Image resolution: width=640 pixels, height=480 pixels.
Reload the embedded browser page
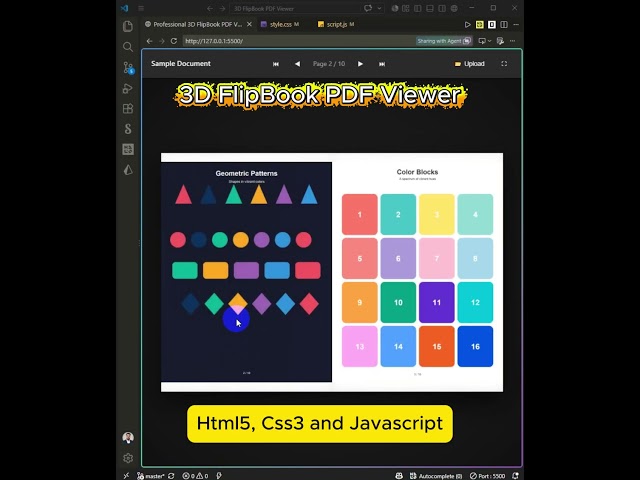click(x=174, y=41)
